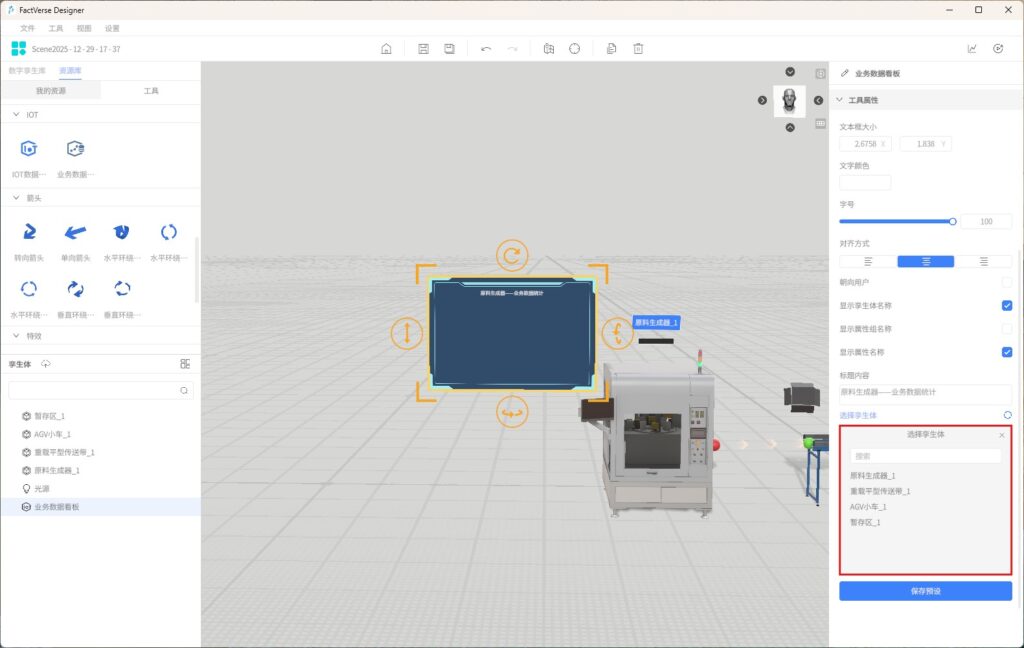Expand the 特效 section
Image resolution: width=1024 pixels, height=648 pixels.
click(x=16, y=336)
